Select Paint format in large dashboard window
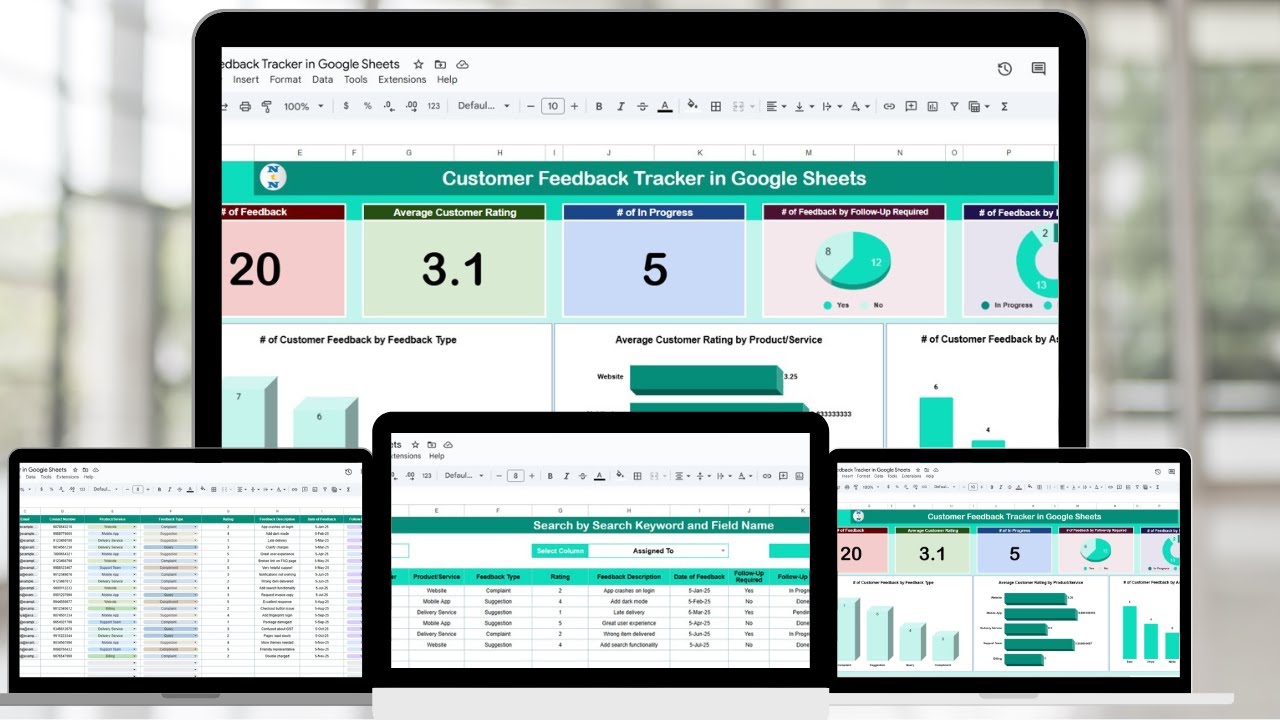This screenshot has width=1280, height=720. pos(266,106)
